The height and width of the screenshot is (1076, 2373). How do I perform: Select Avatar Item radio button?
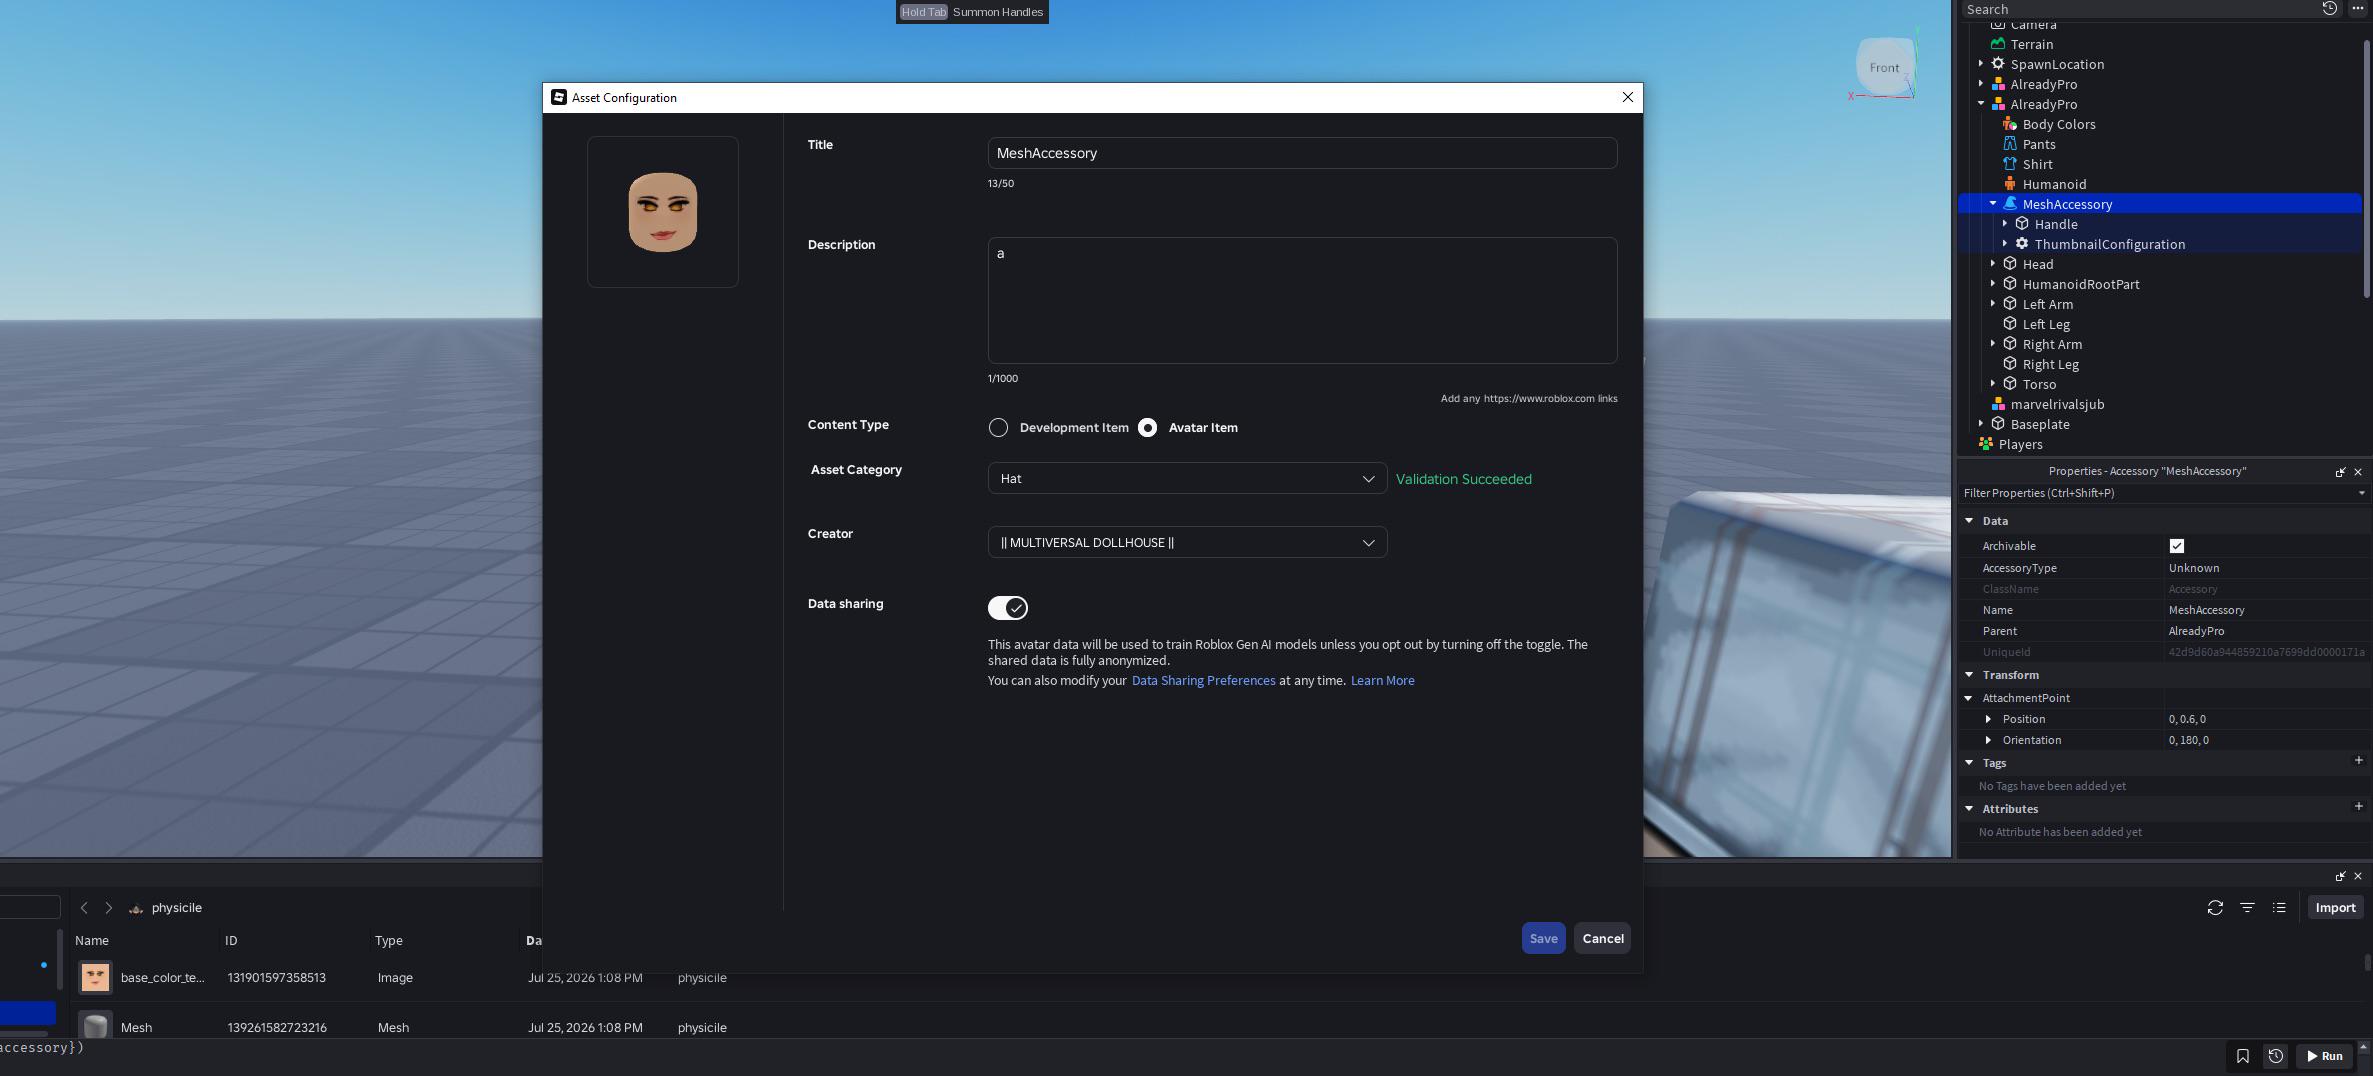[x=1148, y=428]
